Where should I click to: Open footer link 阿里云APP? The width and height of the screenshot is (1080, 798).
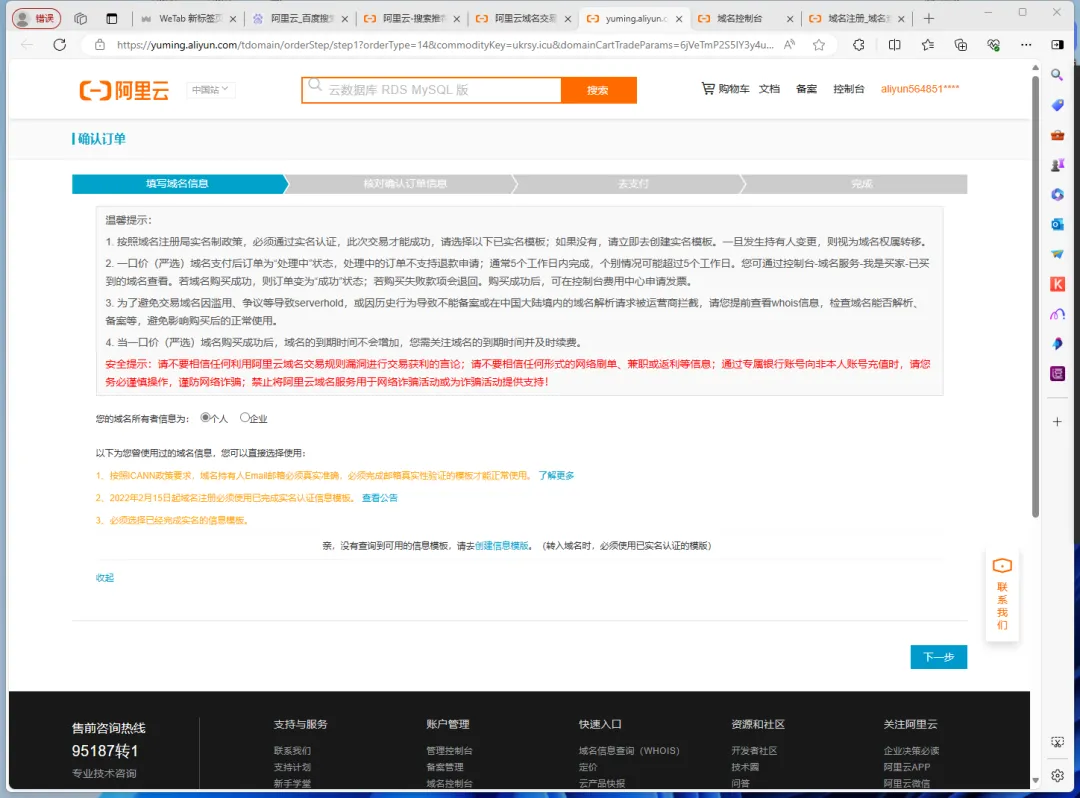click(x=906, y=767)
